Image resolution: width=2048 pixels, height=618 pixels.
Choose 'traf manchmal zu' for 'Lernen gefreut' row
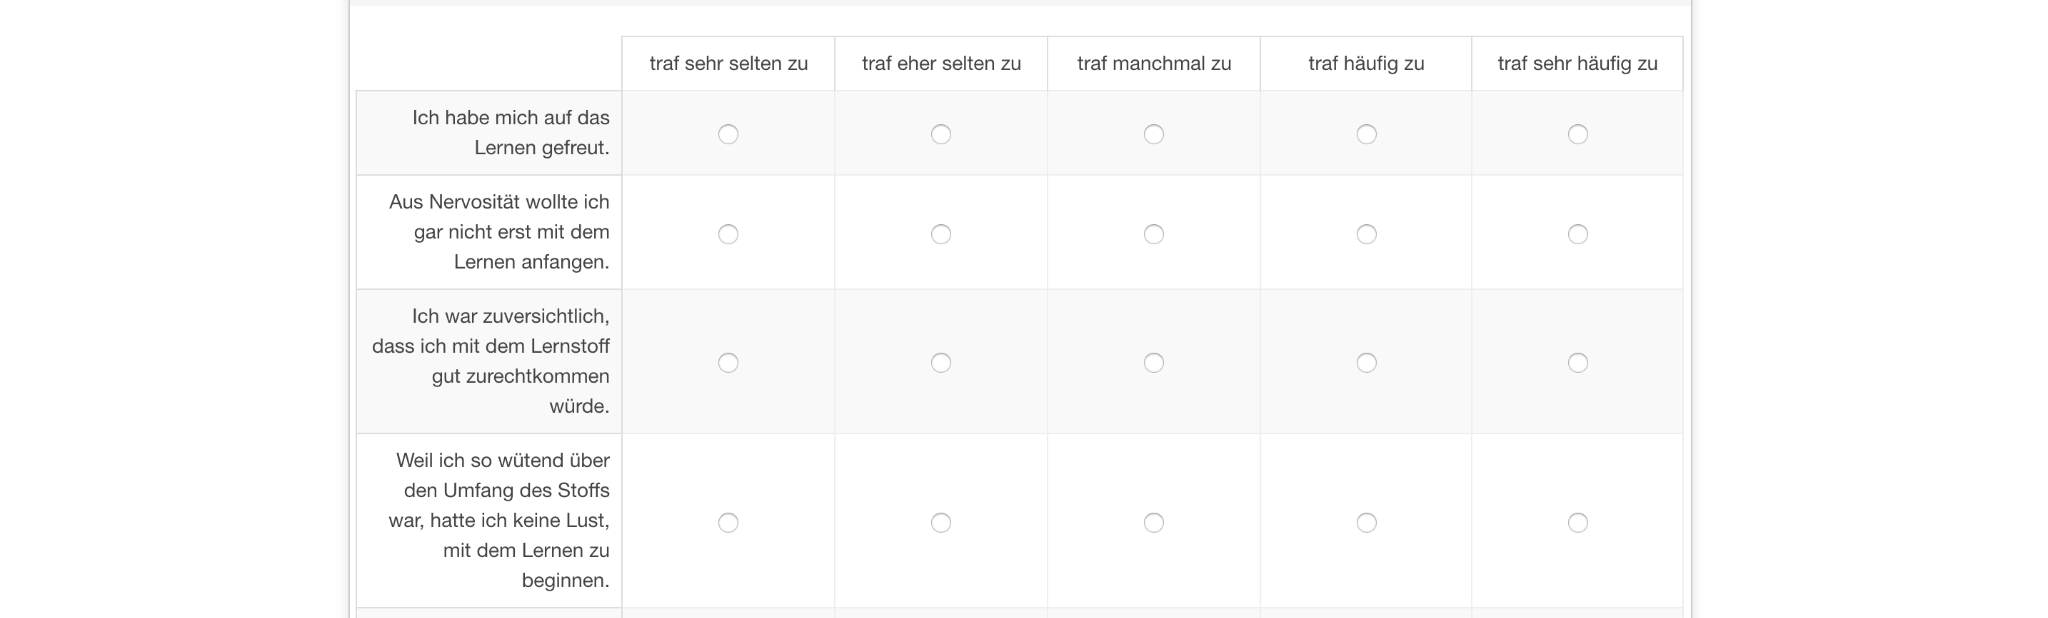[1154, 134]
